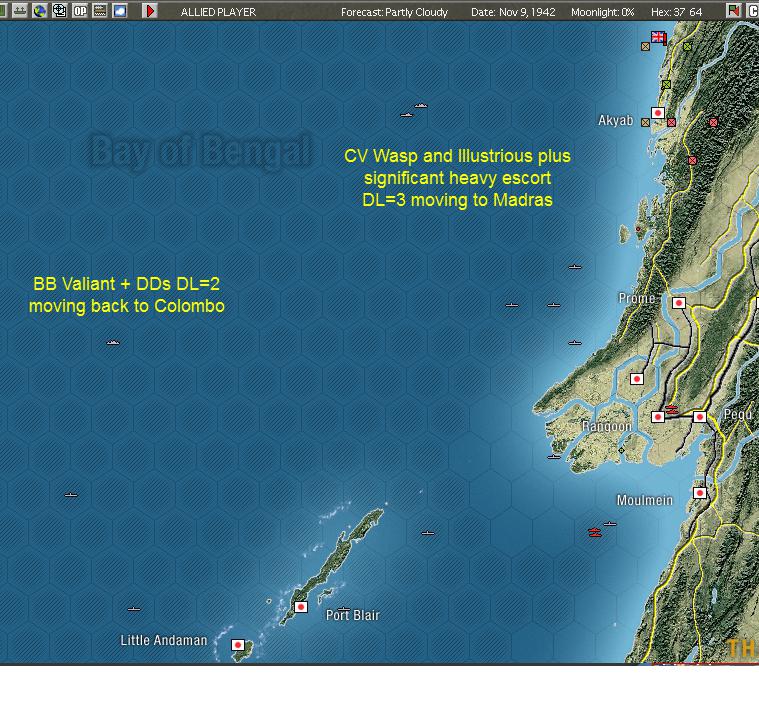Select ship off the delta southwest of Rangoon
This screenshot has height=716, width=759.
point(553,457)
